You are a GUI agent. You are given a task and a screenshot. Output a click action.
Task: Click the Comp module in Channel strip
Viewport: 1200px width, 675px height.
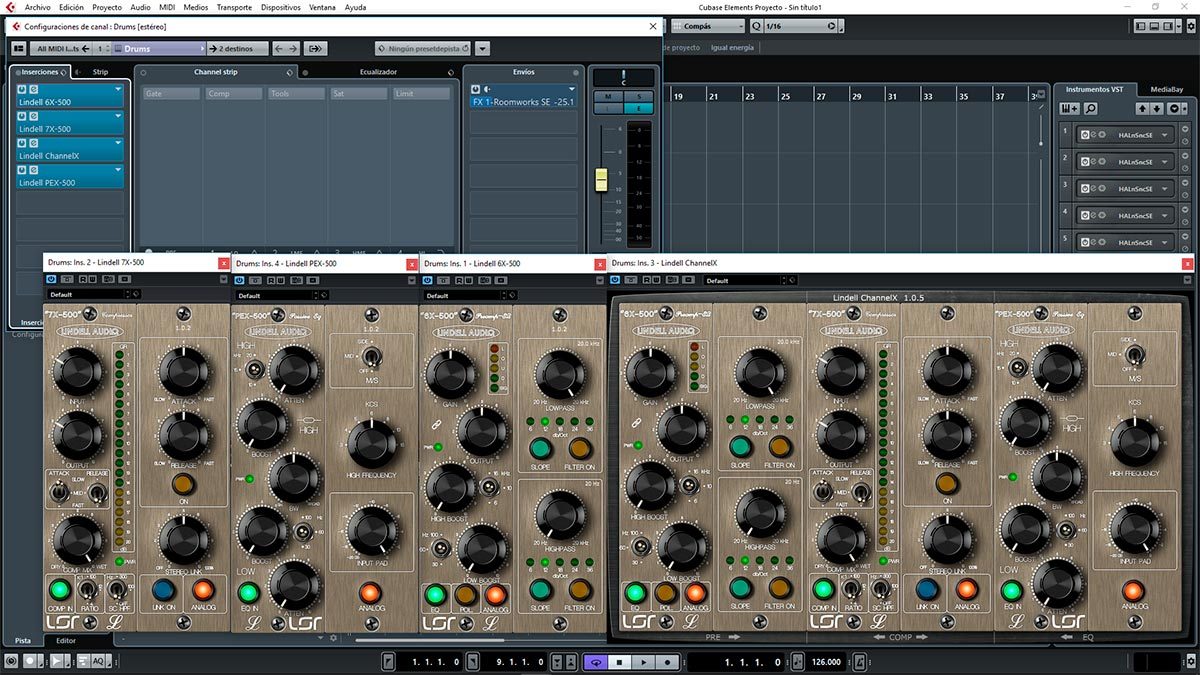pos(234,94)
